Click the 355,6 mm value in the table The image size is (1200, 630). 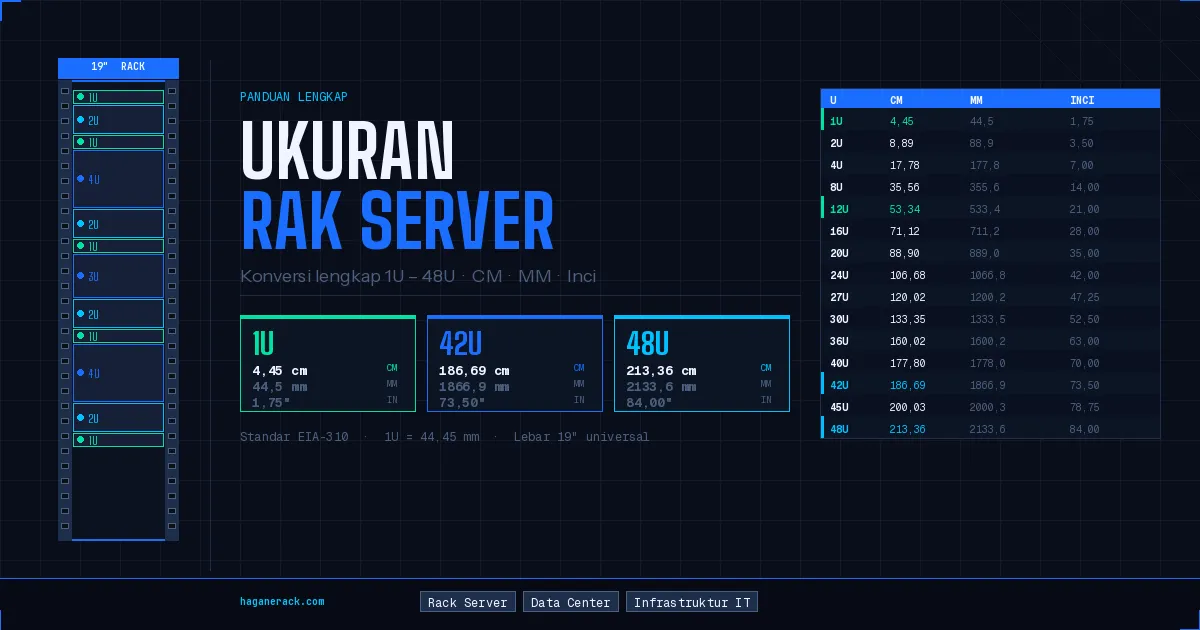[984, 187]
